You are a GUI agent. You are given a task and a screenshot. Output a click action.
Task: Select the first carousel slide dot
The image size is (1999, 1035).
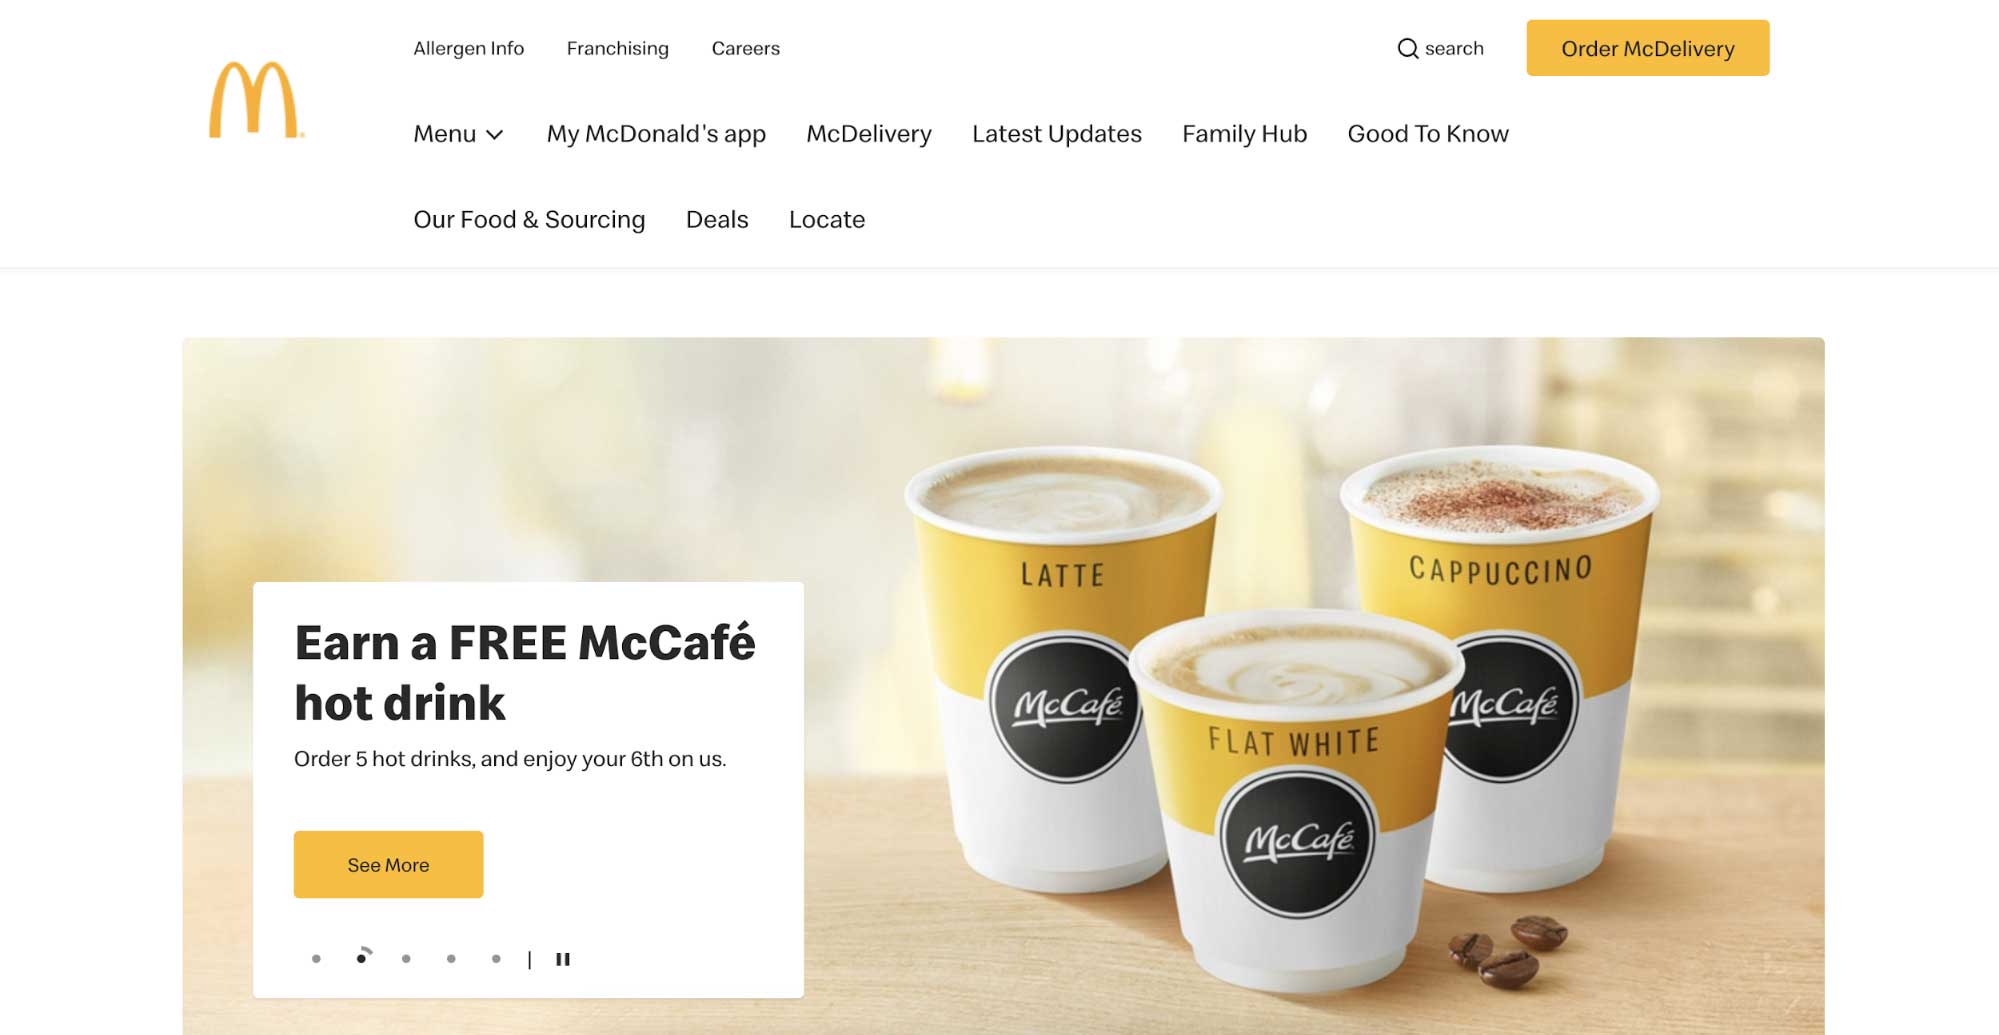pyautogui.click(x=316, y=958)
